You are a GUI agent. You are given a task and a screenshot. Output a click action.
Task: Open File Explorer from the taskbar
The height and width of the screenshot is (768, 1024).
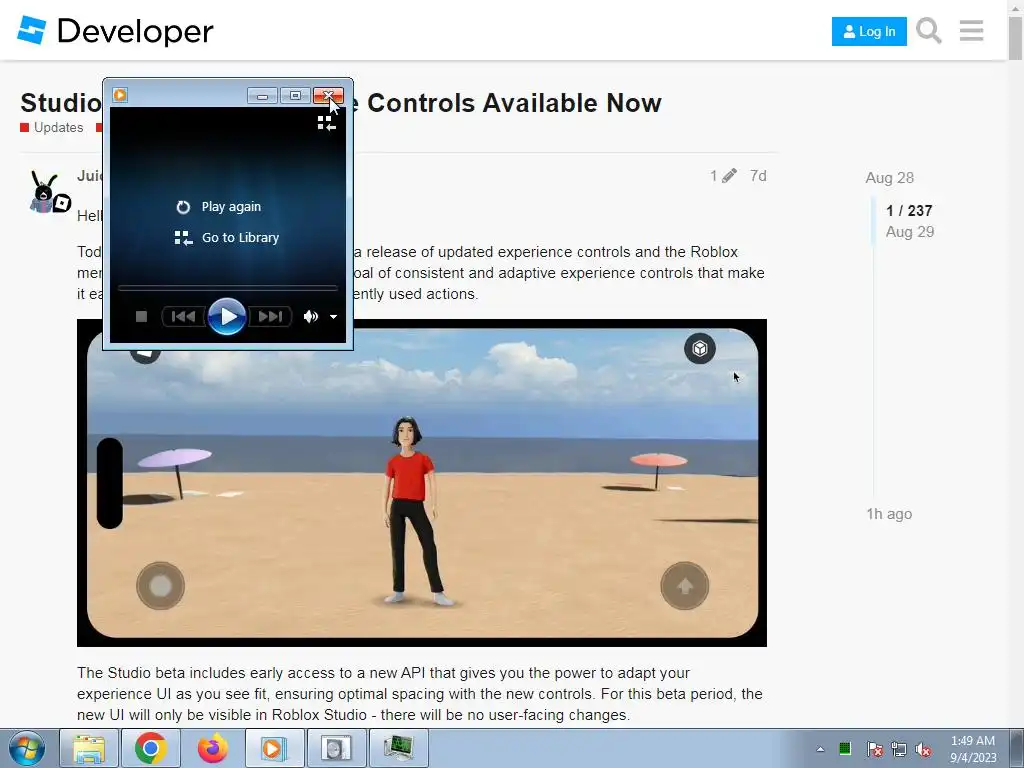tap(89, 748)
